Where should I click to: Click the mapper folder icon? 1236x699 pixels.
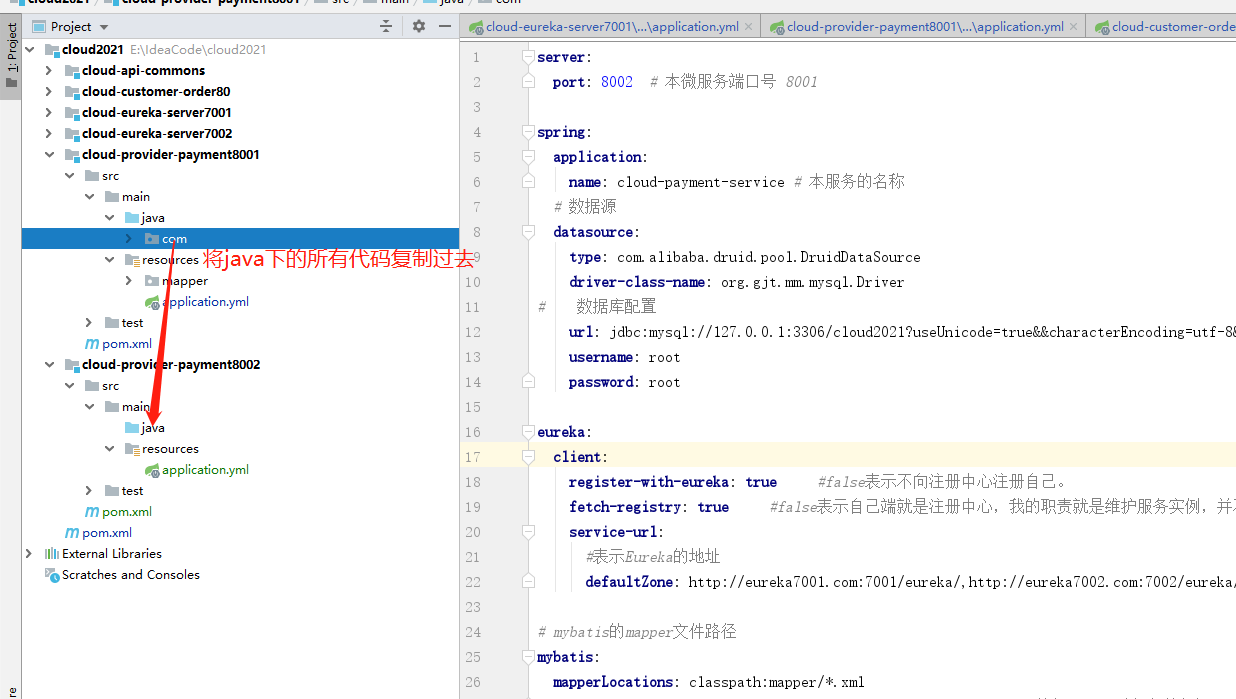152,281
